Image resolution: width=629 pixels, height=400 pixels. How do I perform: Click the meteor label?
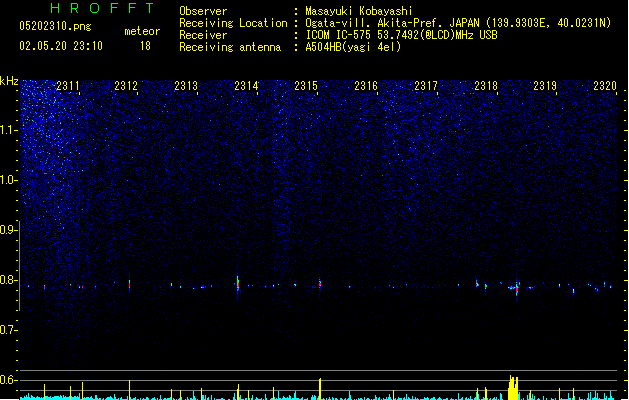(142, 31)
